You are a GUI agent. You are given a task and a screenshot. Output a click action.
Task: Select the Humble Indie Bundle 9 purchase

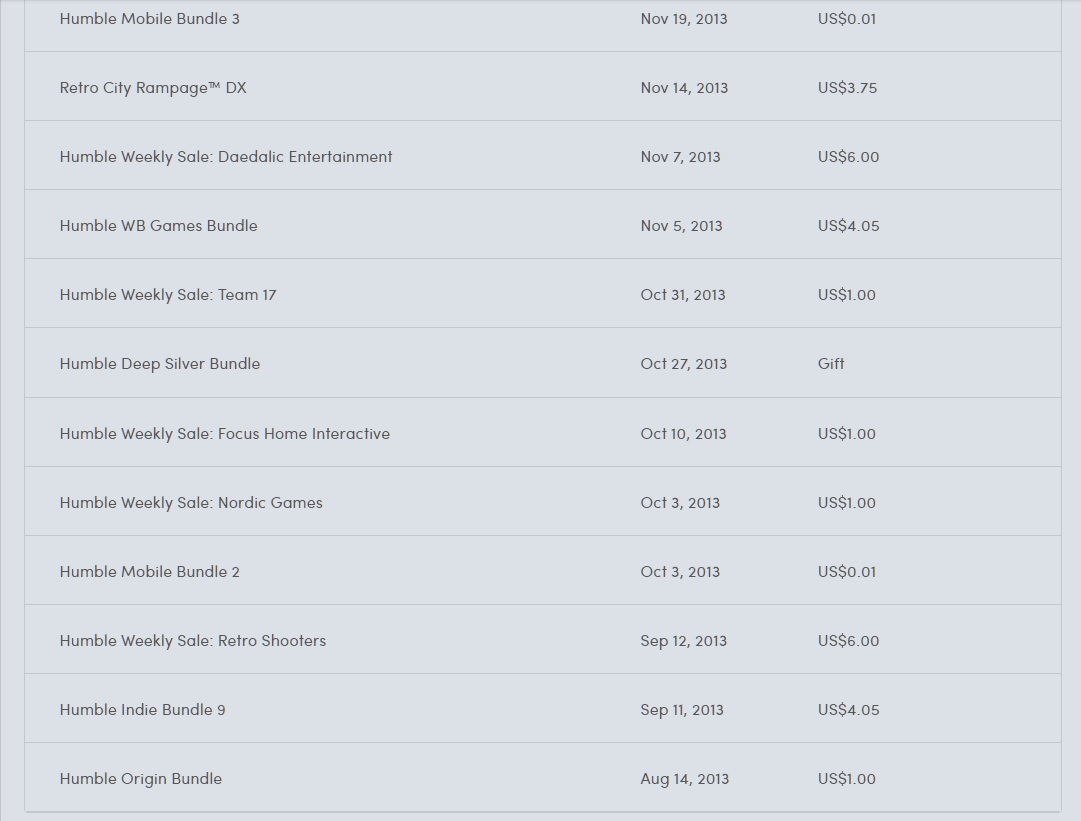(142, 710)
